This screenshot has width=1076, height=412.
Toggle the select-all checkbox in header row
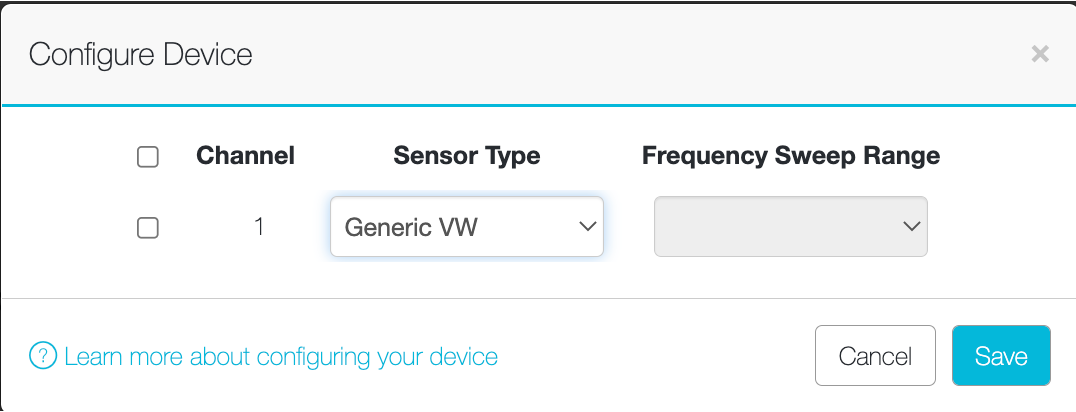[148, 157]
